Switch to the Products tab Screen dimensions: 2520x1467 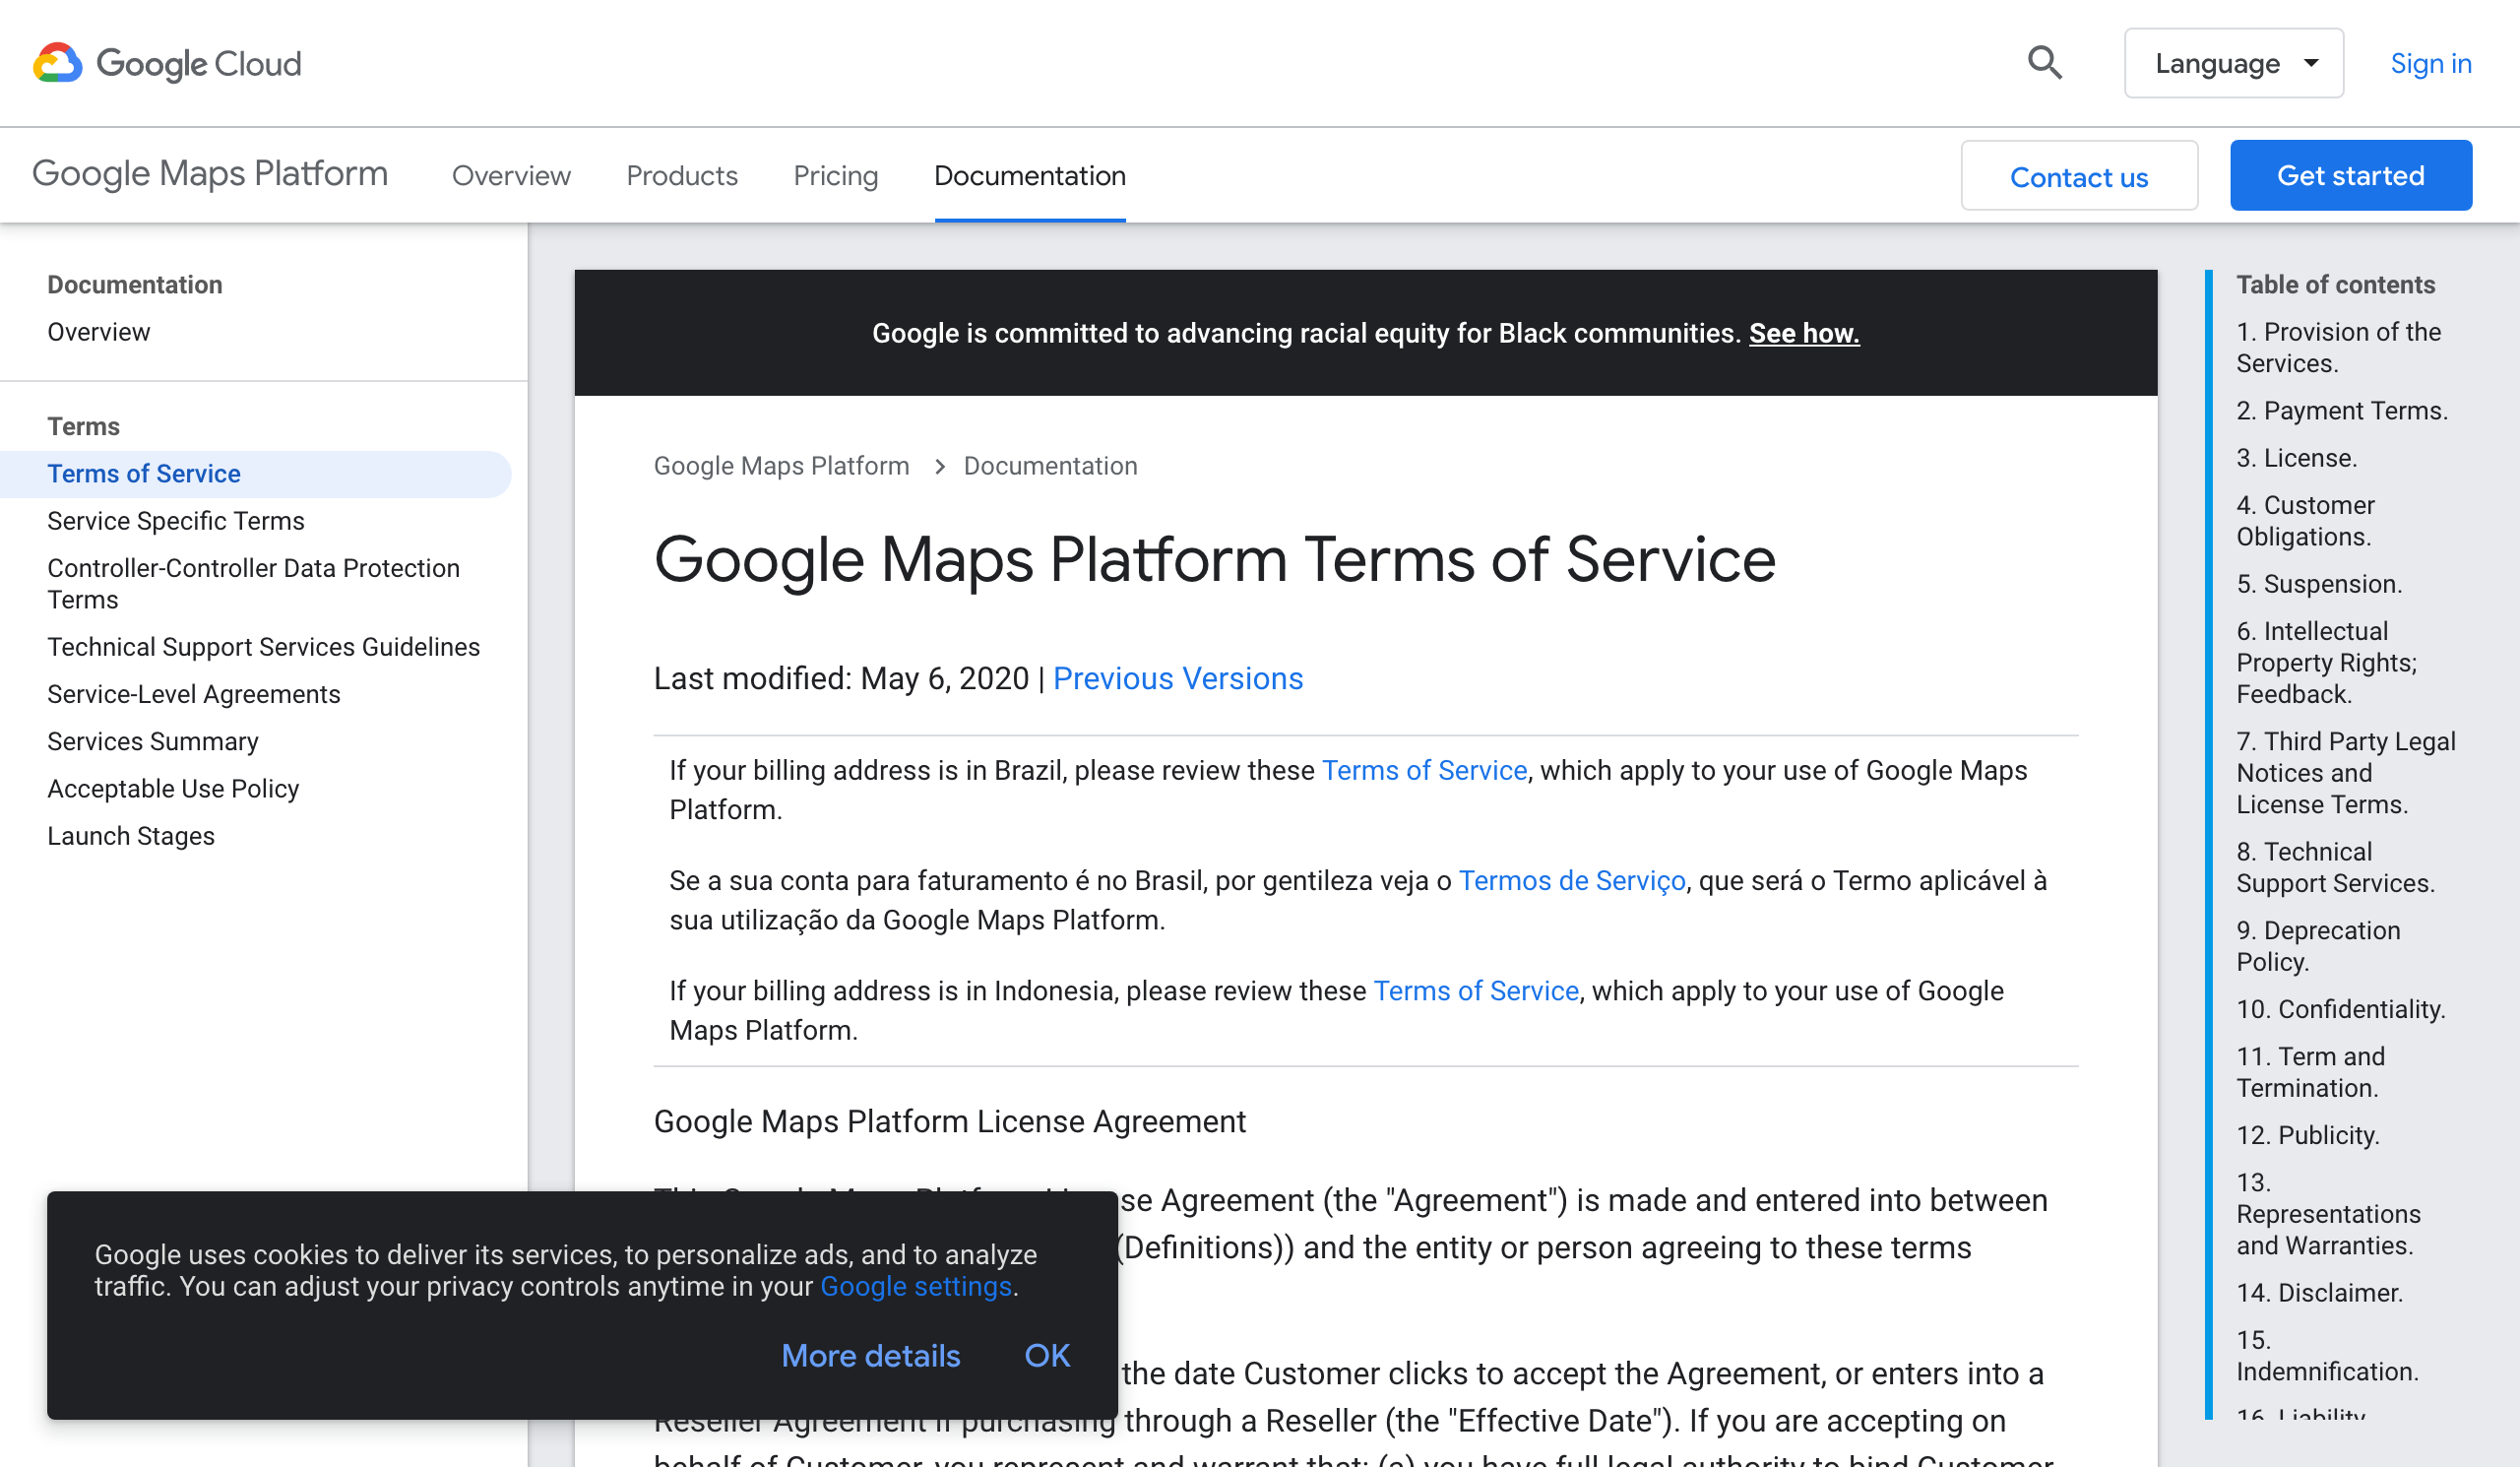coord(682,176)
